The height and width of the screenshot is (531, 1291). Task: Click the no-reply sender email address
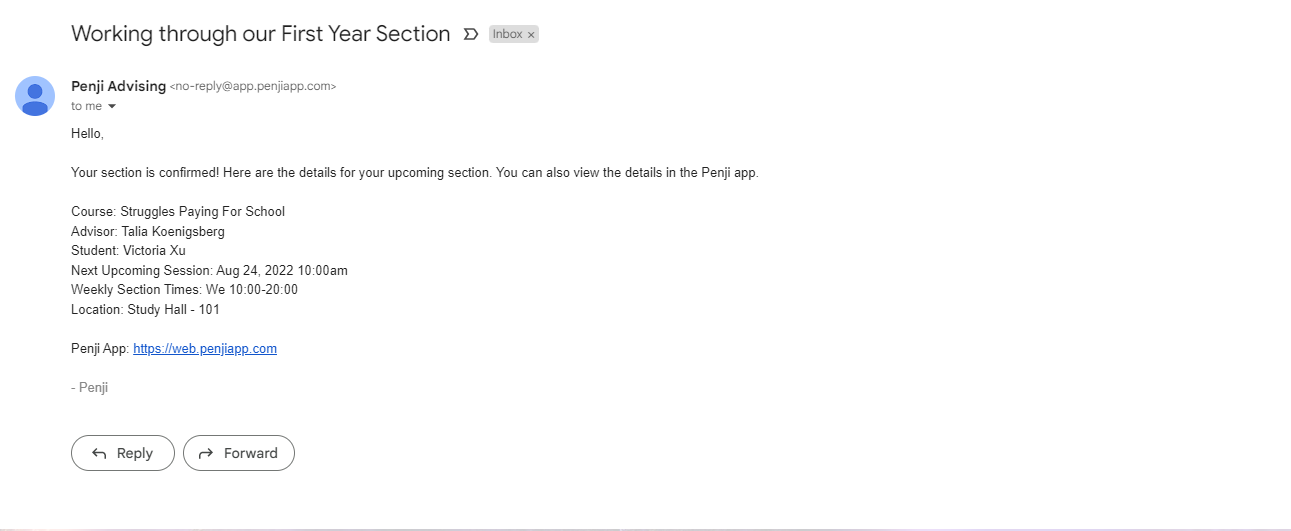pyautogui.click(x=253, y=87)
